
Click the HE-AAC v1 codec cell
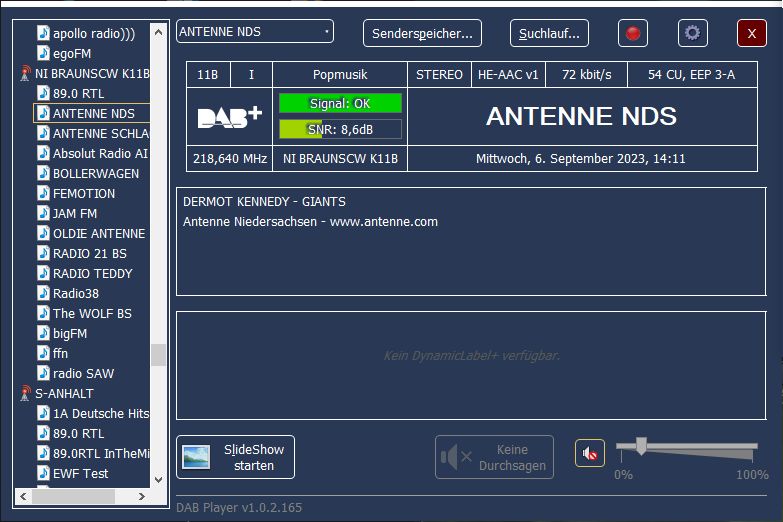pos(508,75)
